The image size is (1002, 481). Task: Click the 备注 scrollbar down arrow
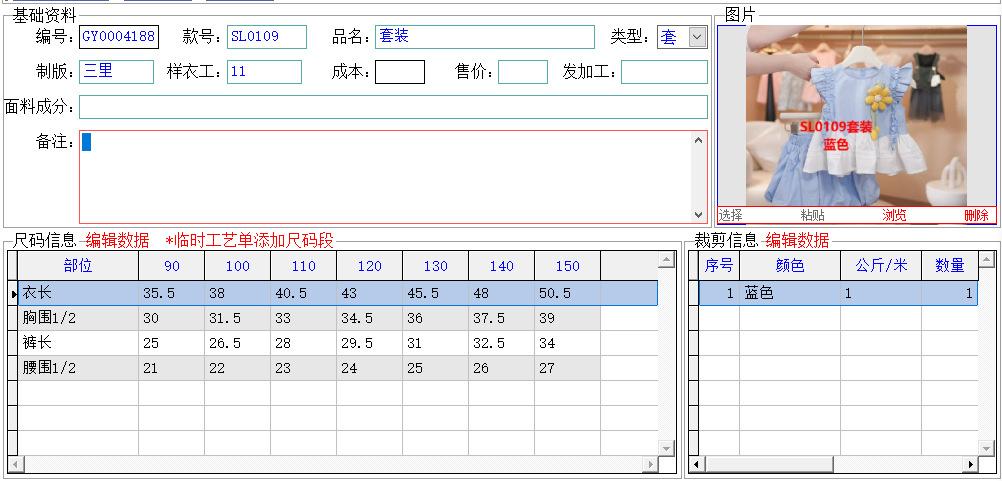click(x=698, y=215)
